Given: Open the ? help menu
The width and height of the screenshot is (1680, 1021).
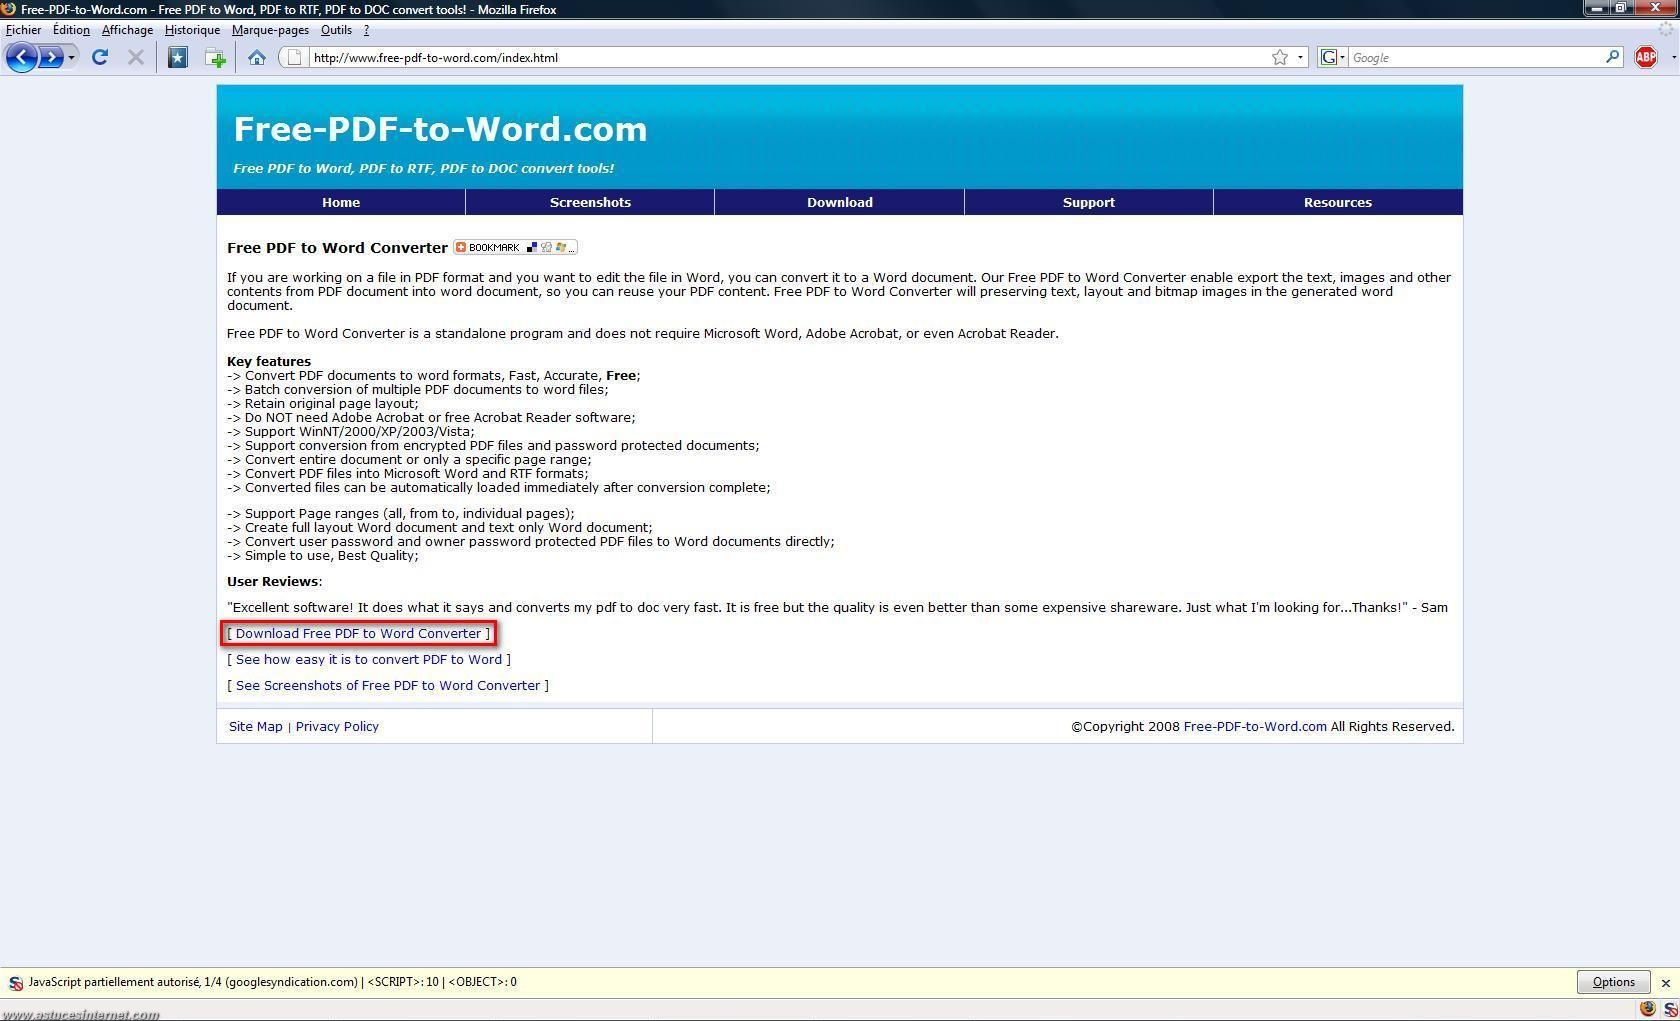Looking at the screenshot, I should point(366,30).
